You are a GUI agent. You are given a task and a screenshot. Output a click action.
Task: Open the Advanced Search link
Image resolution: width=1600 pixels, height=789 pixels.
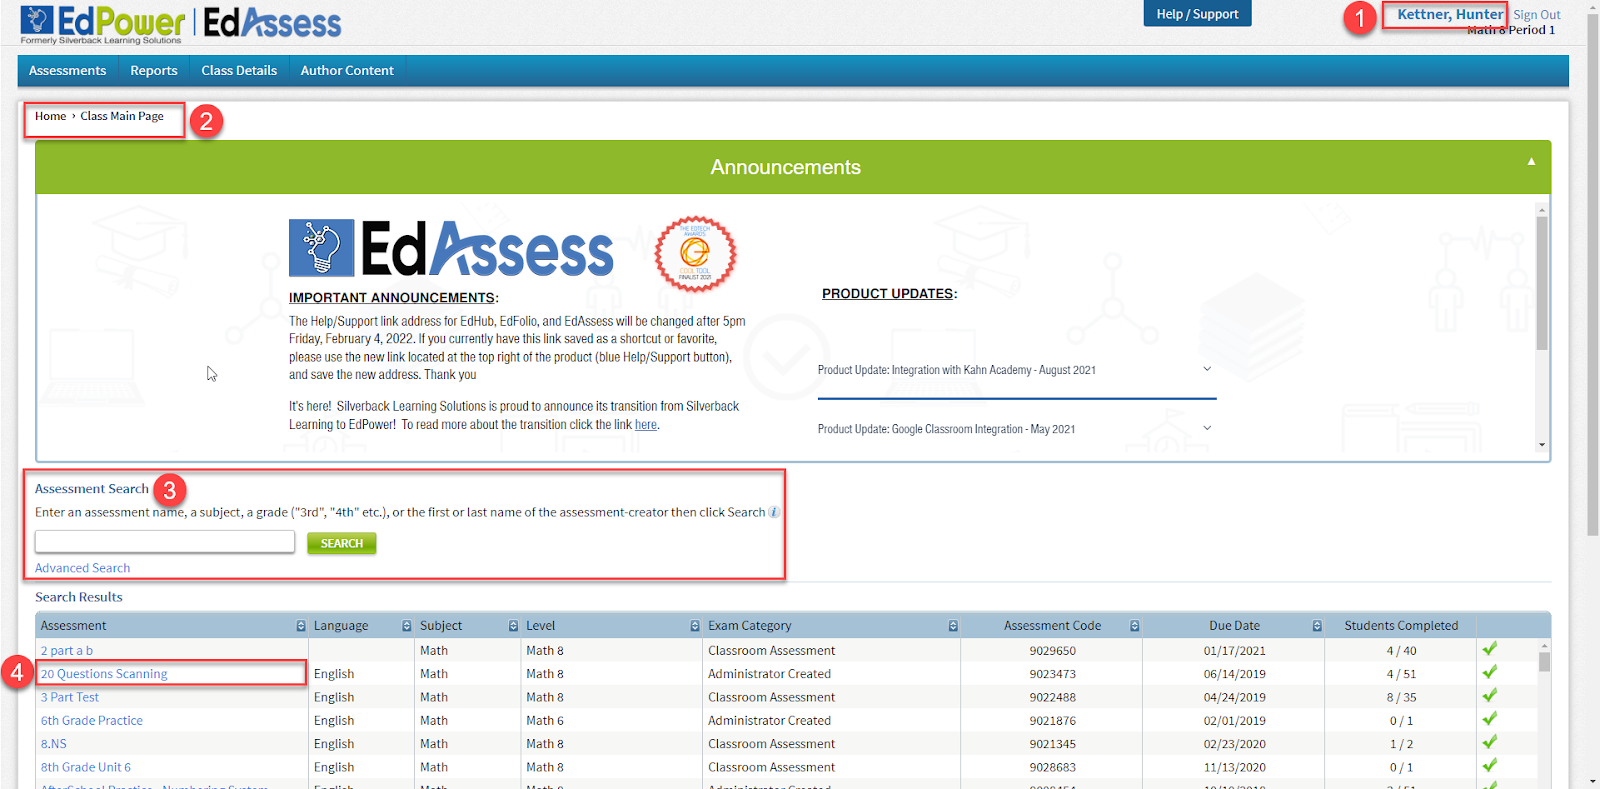click(x=83, y=568)
